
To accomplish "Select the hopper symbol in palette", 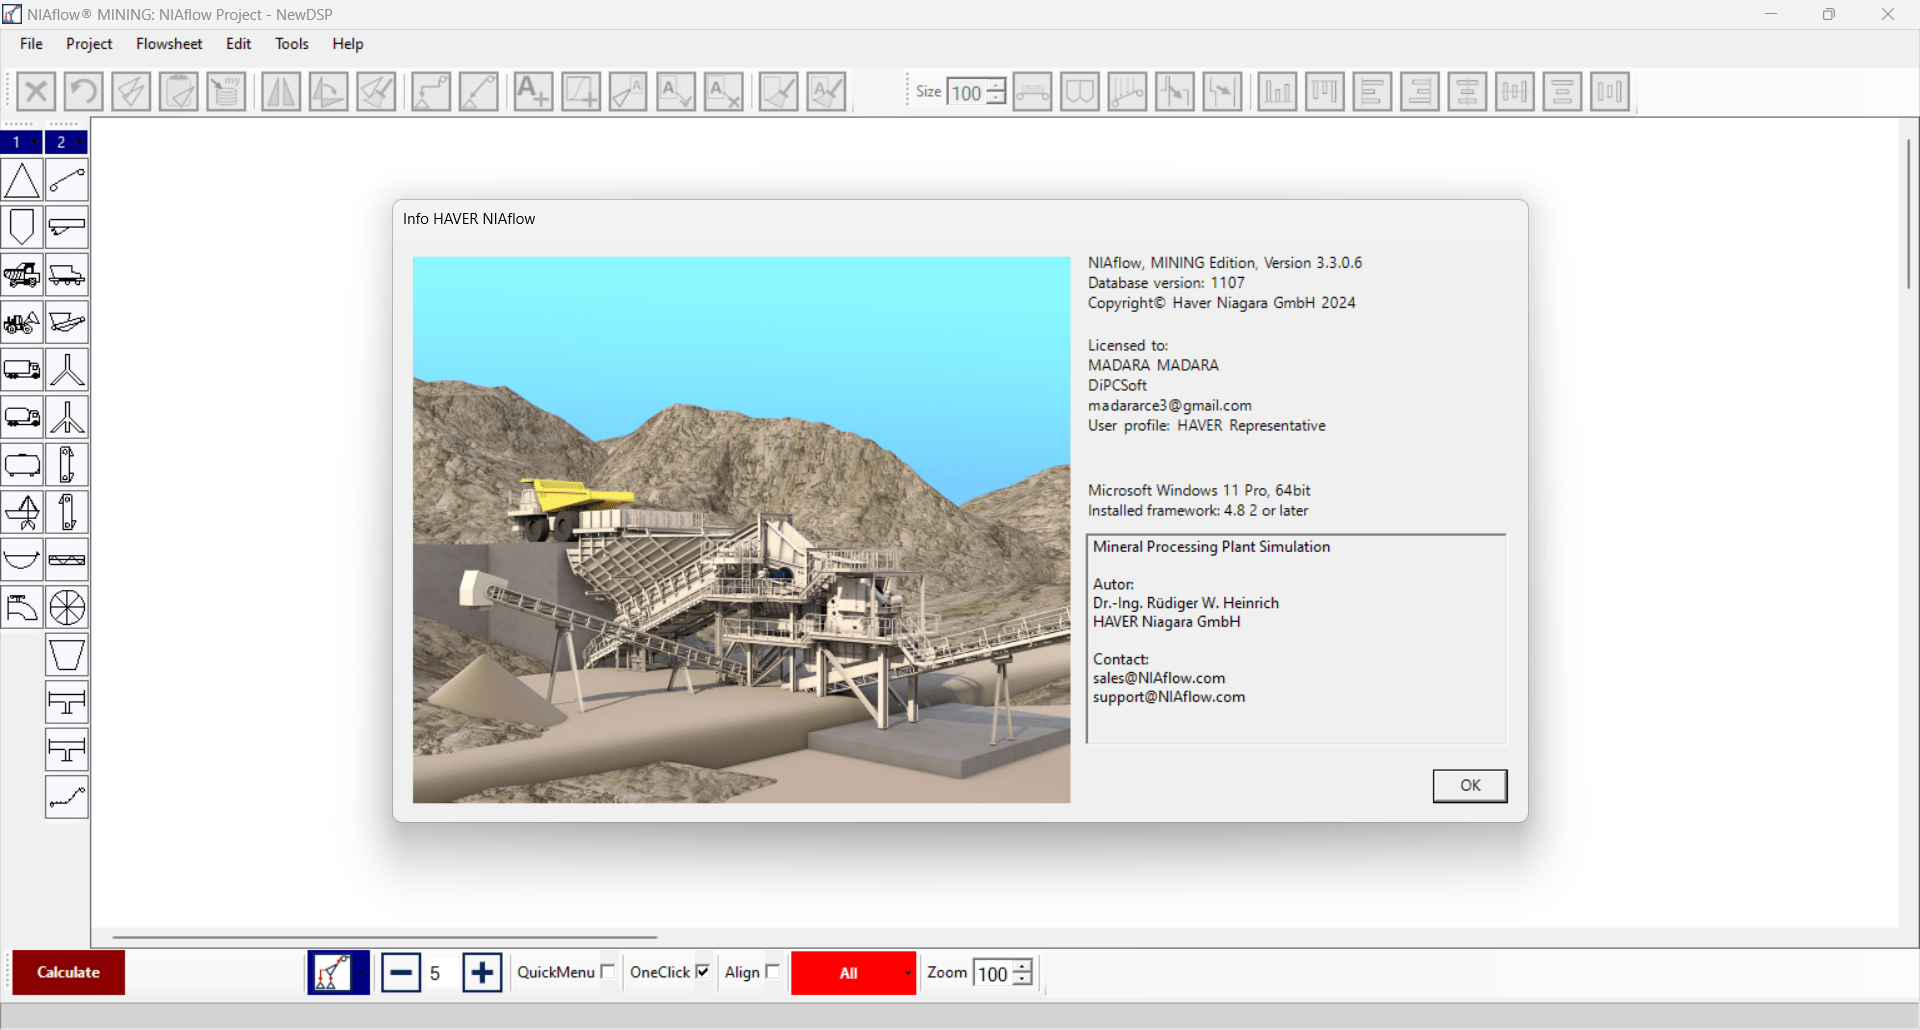I will click(67, 655).
